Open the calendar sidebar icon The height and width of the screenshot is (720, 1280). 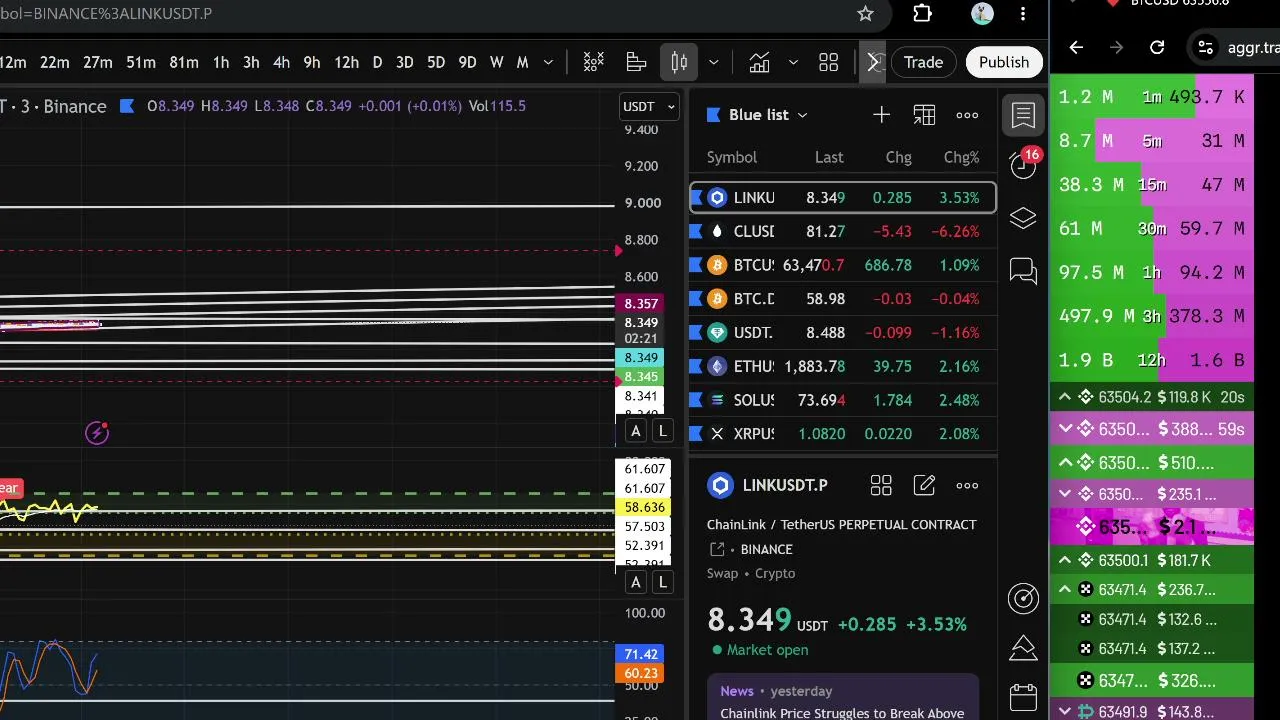tap(1023, 697)
